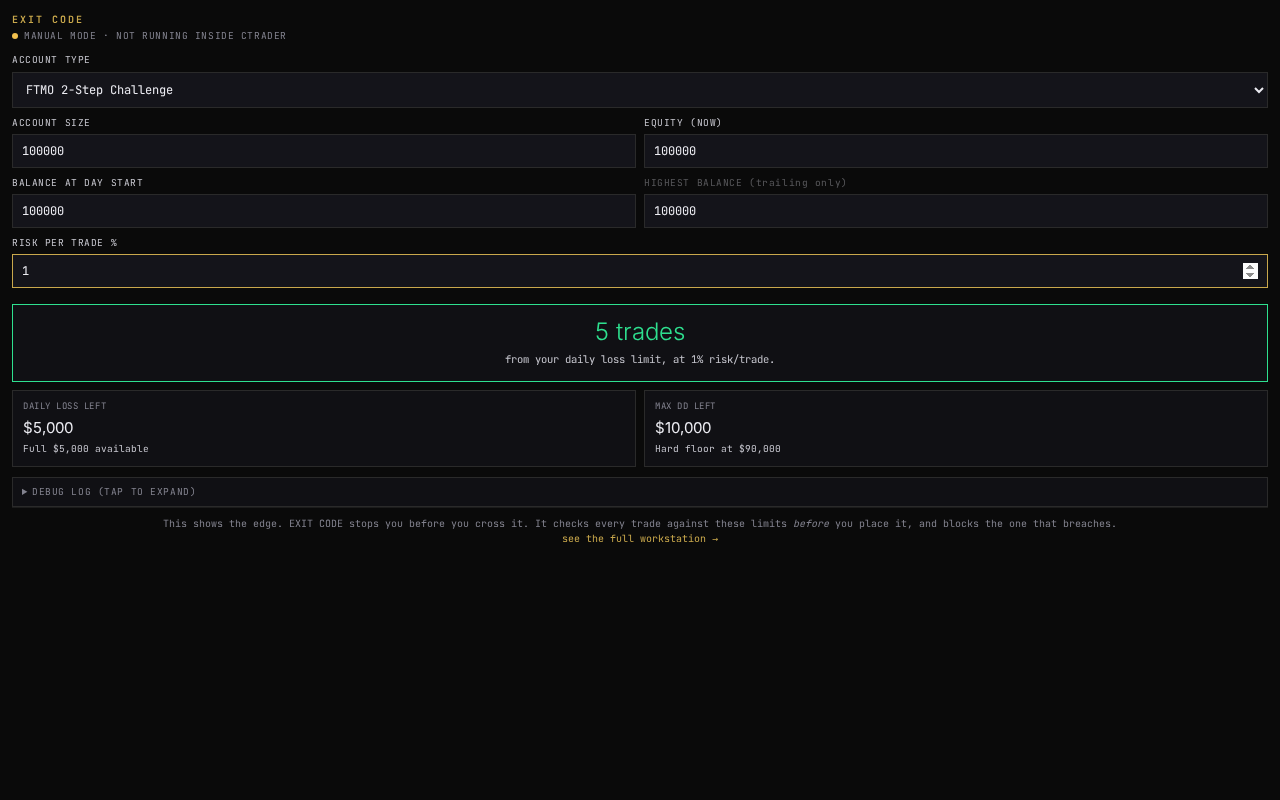Screen dimensions: 1280x800
Task: Click the 'This shows the edge' footer sentence
Action: 640,523
